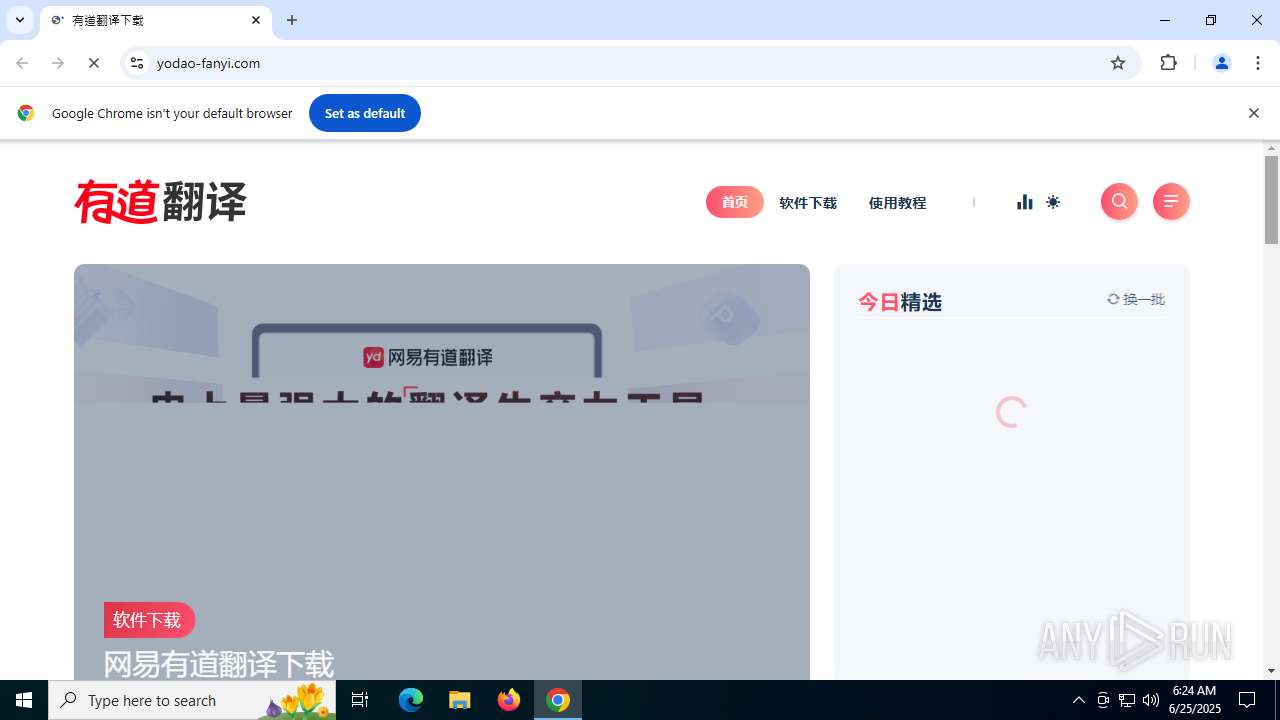Expand the tab search dropdown arrow
Viewport: 1280px width, 720px height.
point(20,20)
